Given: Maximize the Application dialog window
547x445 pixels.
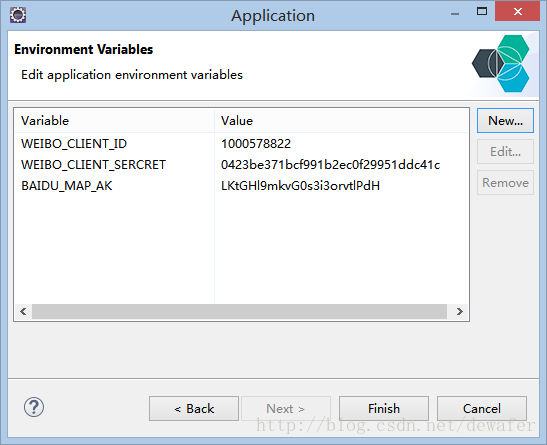Looking at the screenshot, I should click(x=482, y=12).
